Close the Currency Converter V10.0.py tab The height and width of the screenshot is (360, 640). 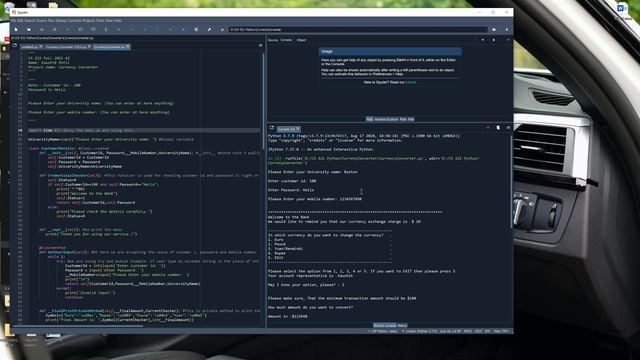(x=89, y=47)
